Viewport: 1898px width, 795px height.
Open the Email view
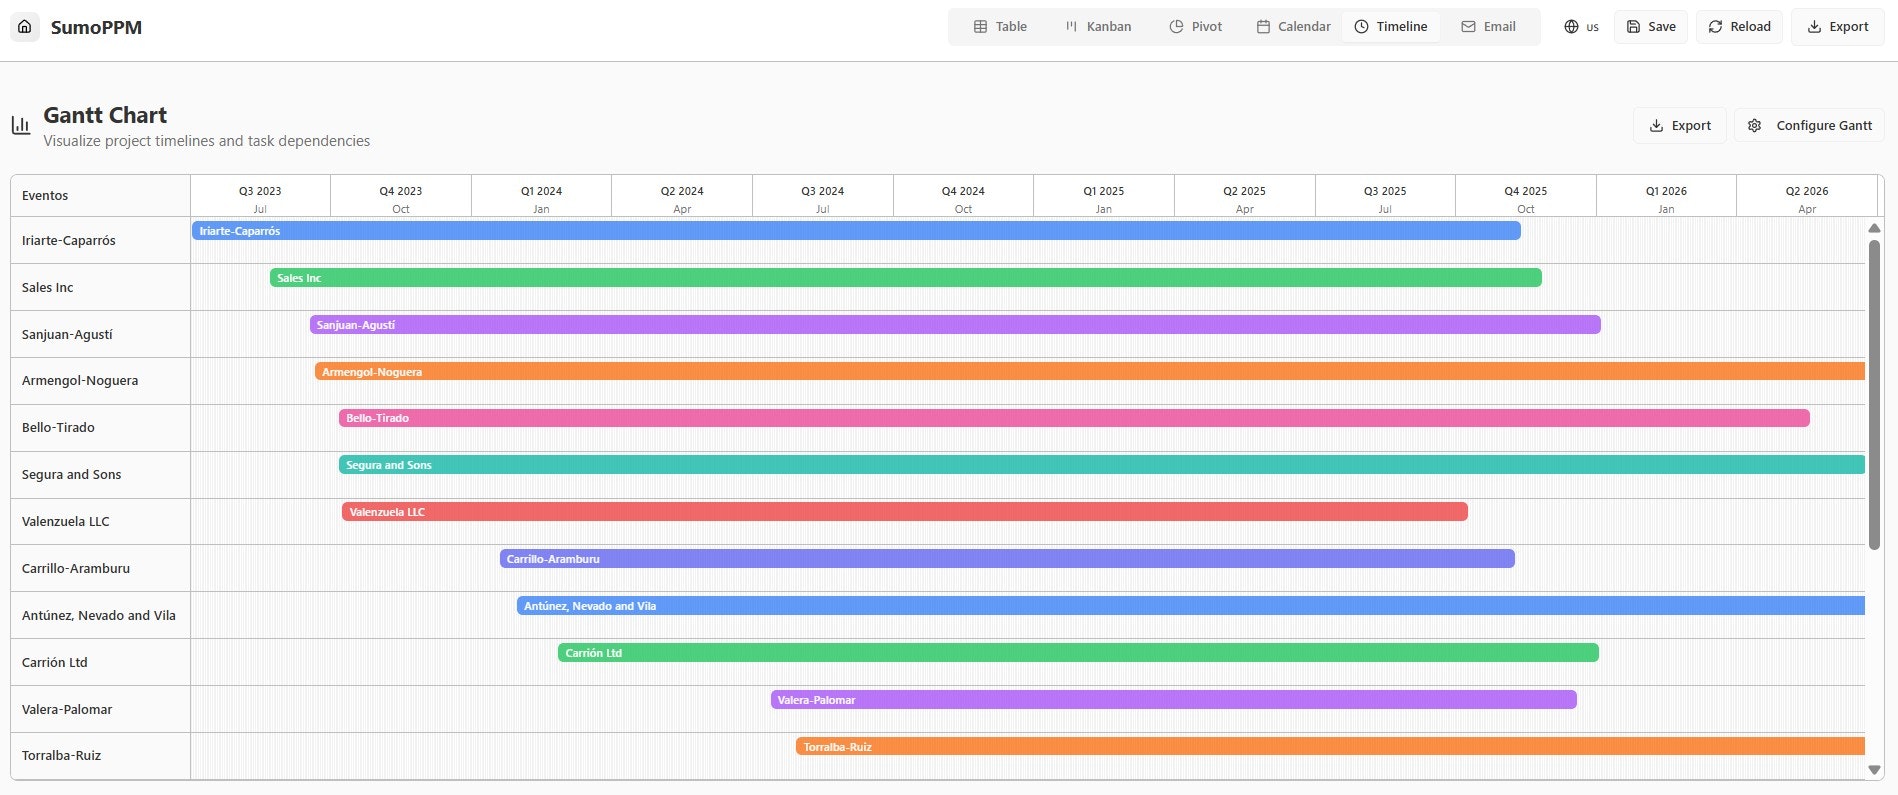tap(1488, 27)
